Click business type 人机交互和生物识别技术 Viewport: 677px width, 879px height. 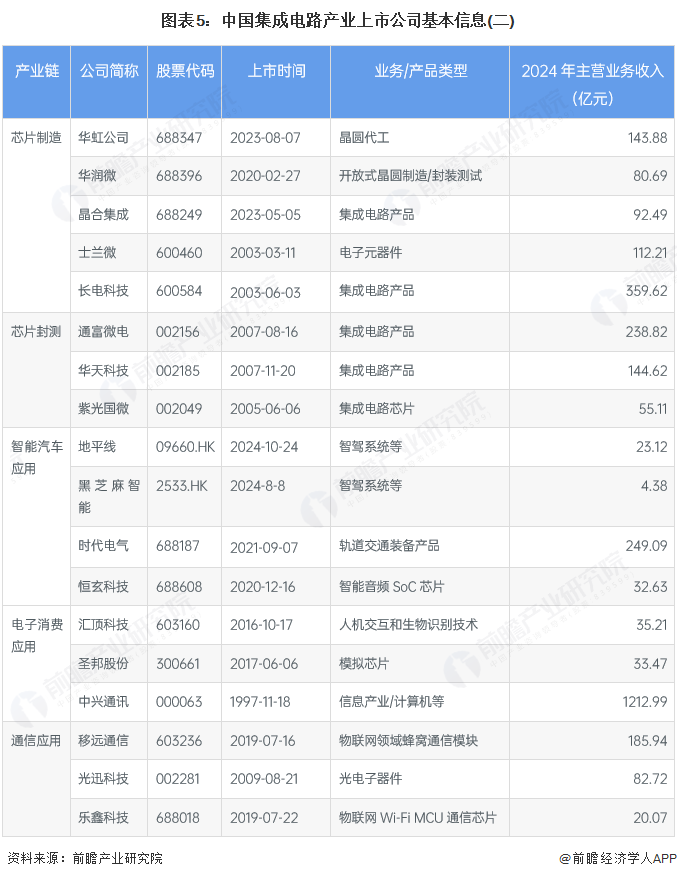tap(409, 625)
